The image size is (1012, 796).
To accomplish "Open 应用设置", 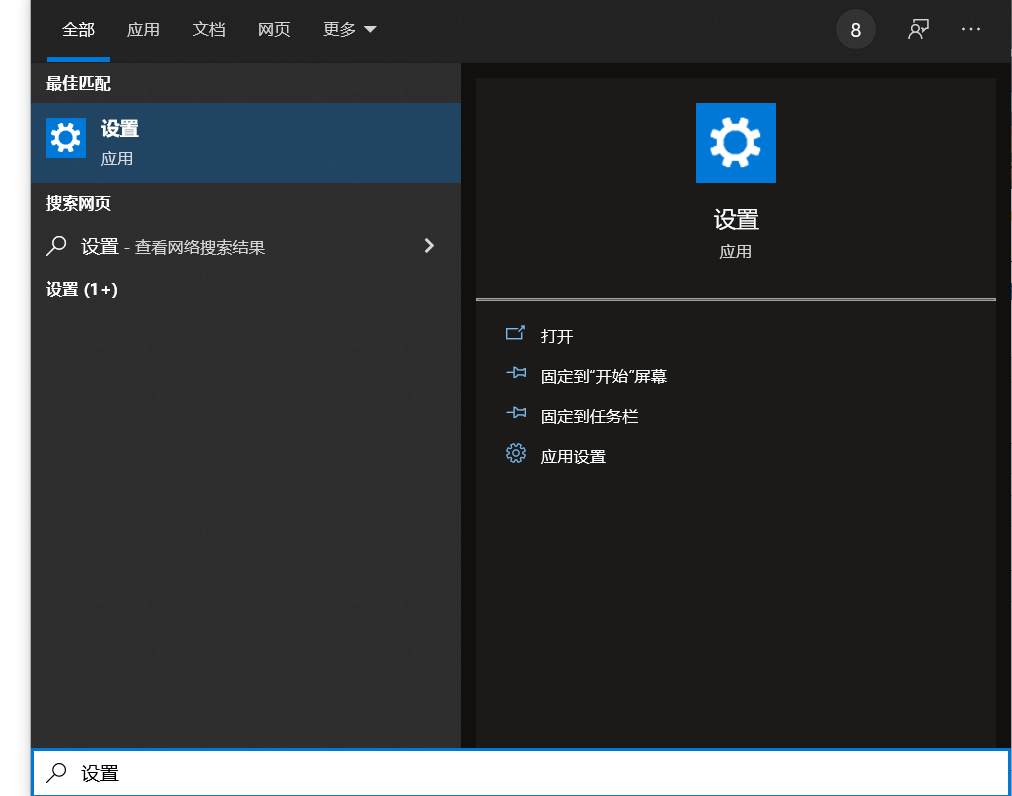I will tap(573, 456).
